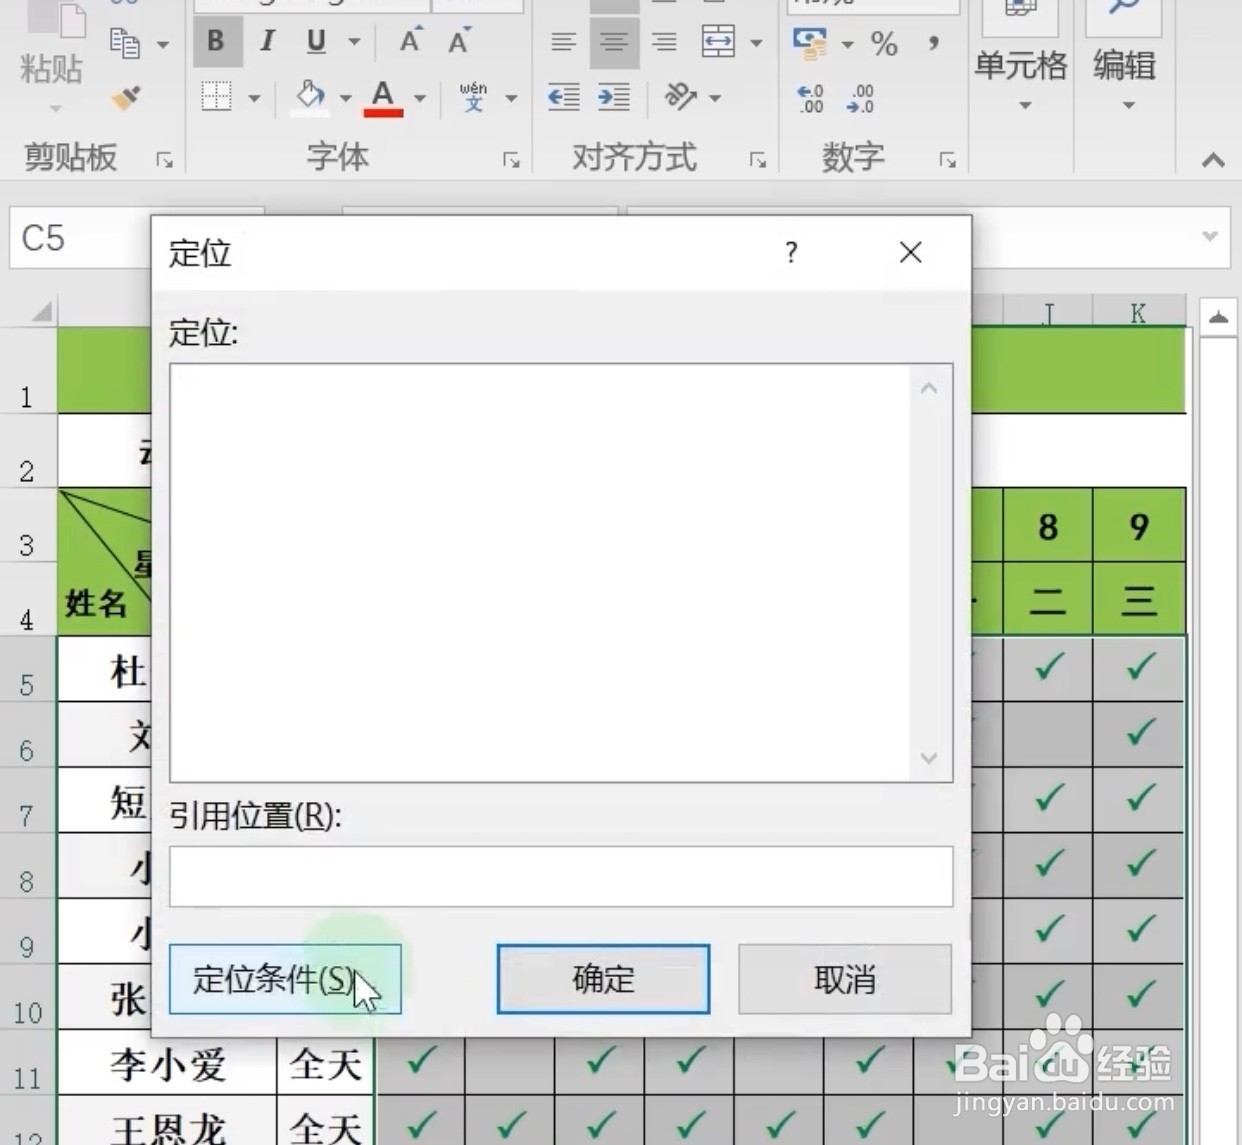Toggle bold formatting
Image resolution: width=1242 pixels, height=1145 pixels.
[x=216, y=42]
